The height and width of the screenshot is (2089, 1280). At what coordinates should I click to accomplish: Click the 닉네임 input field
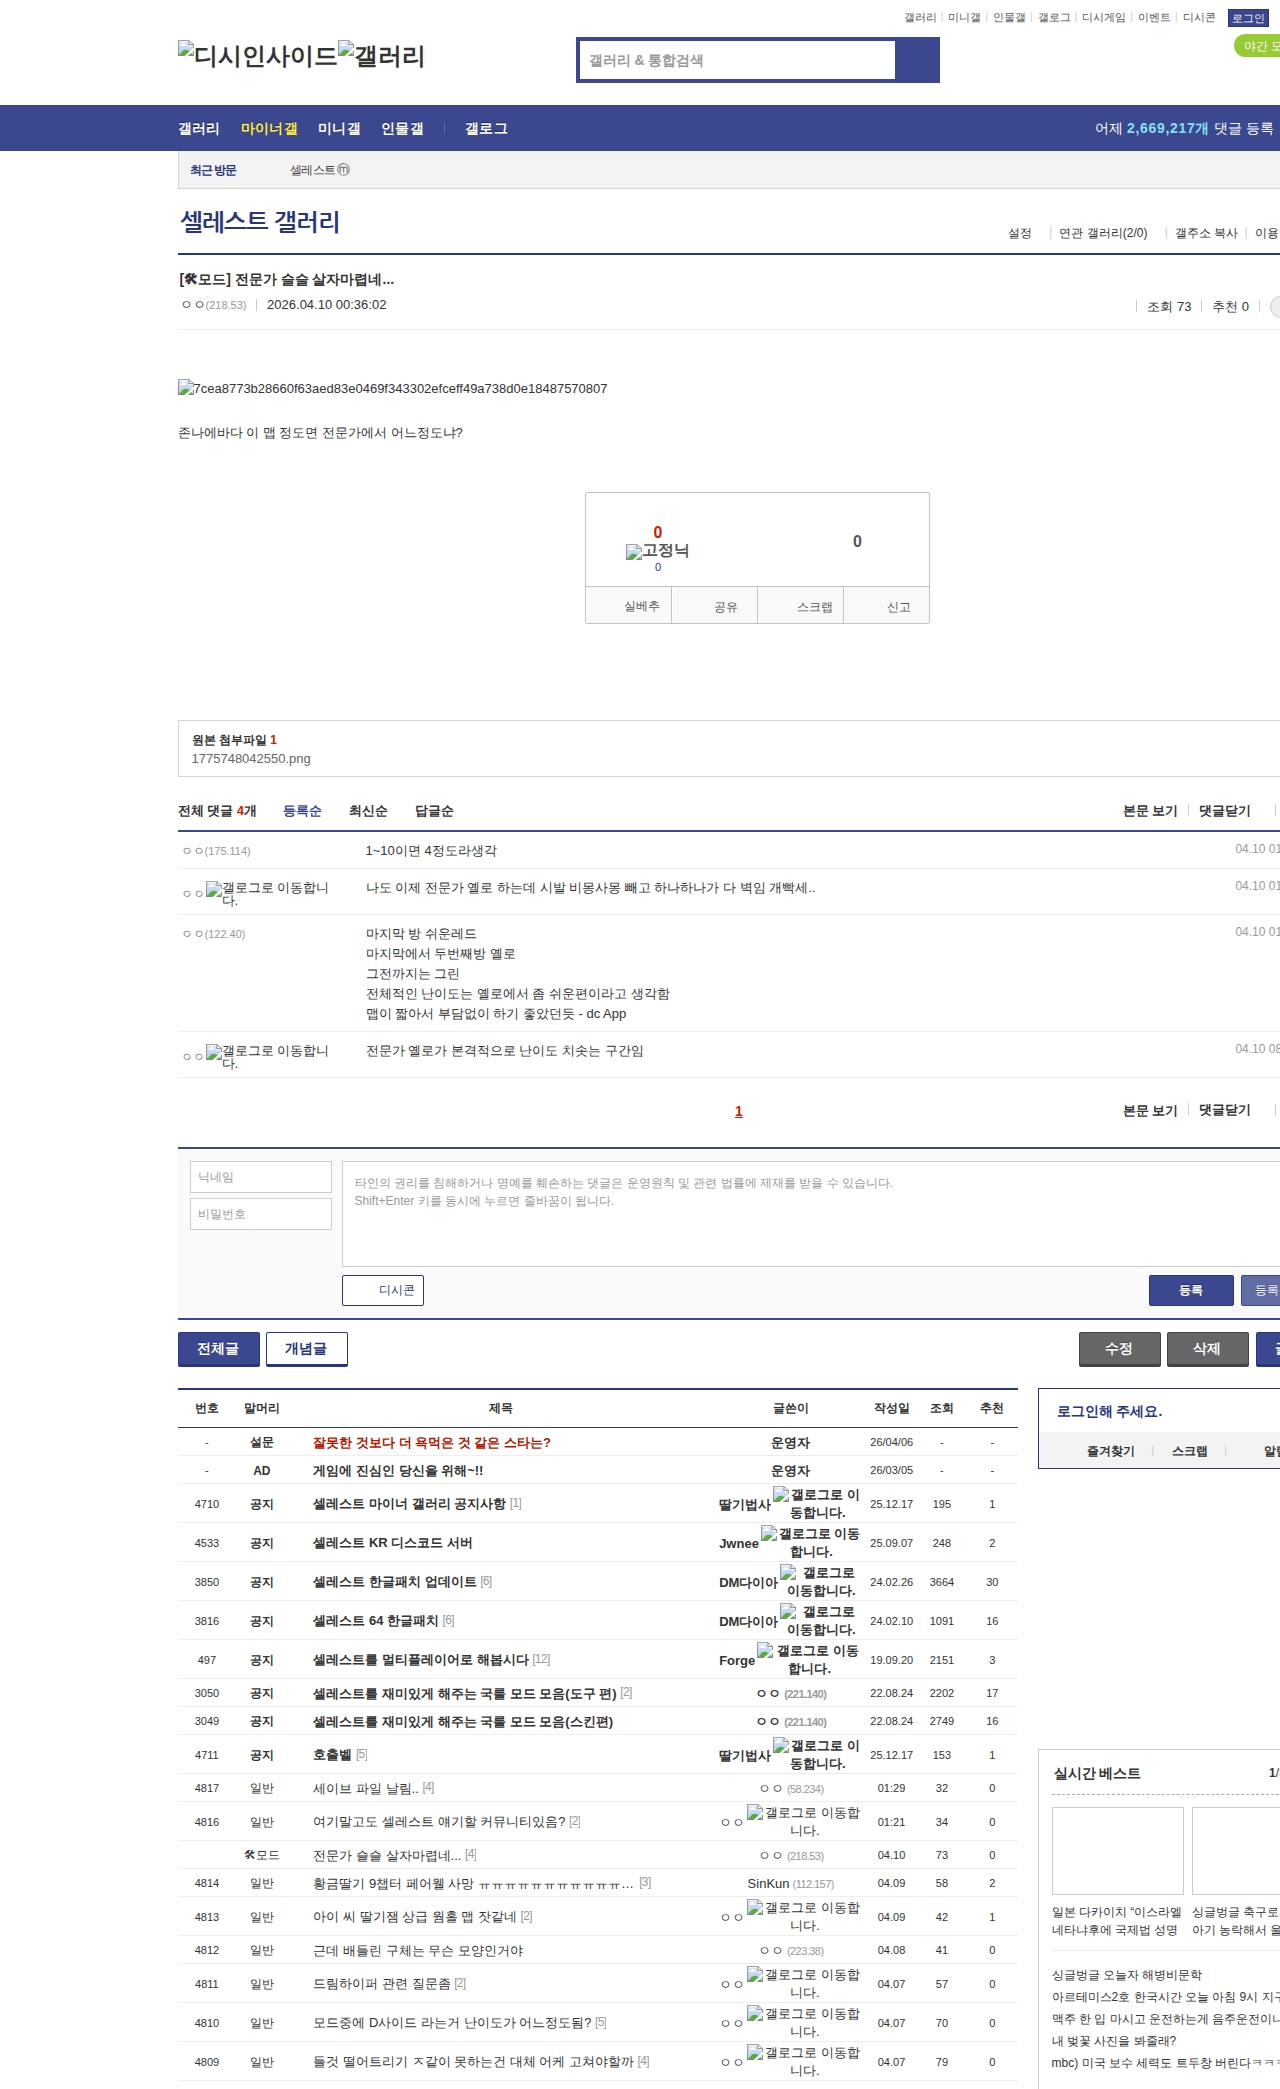(x=261, y=1177)
